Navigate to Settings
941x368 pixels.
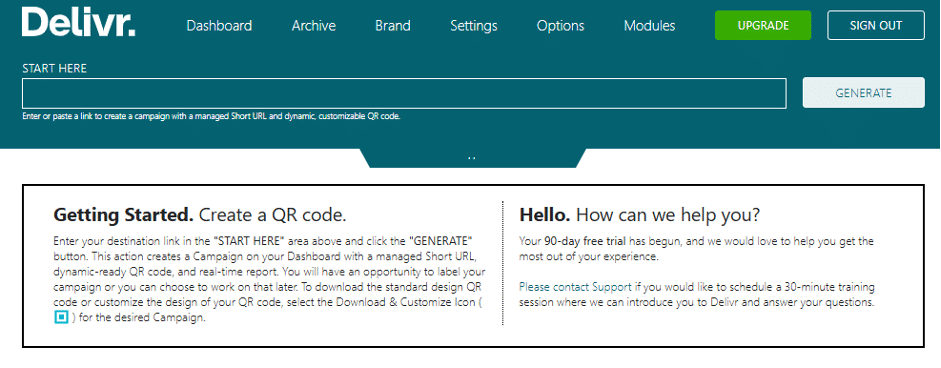[474, 26]
